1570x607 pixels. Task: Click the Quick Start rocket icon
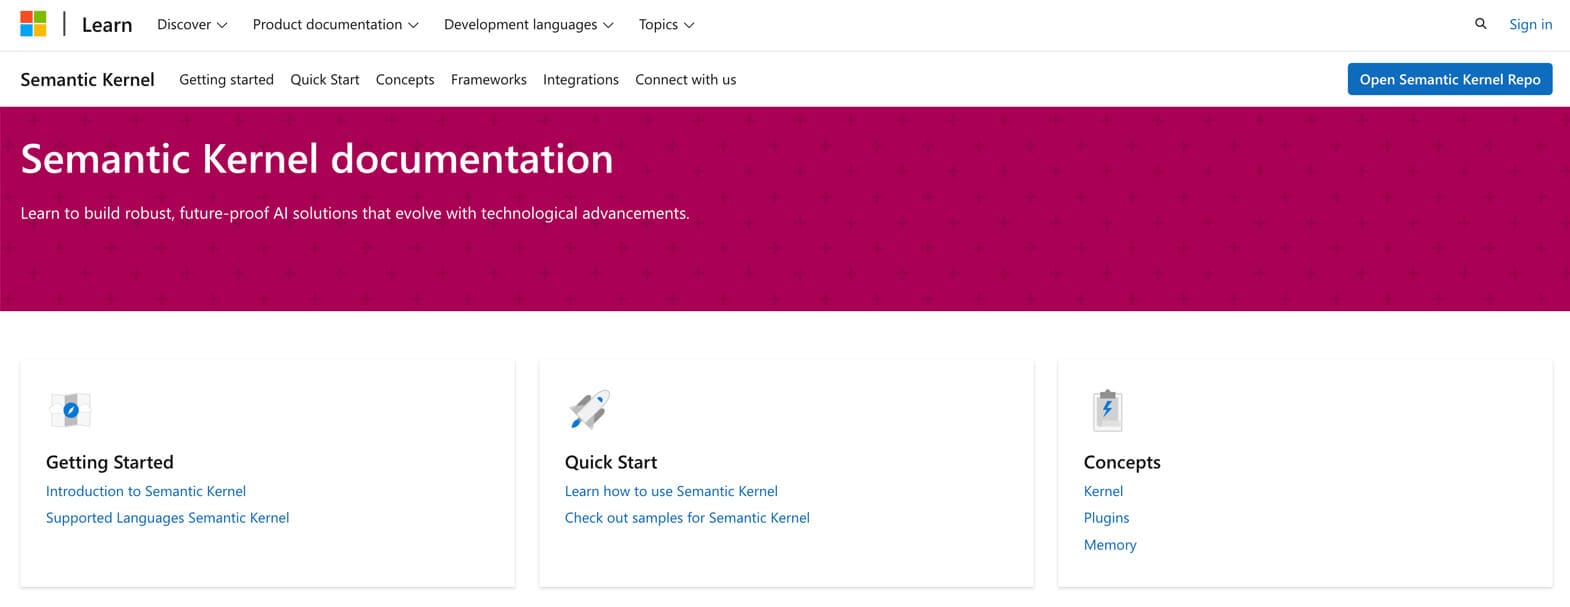(589, 410)
